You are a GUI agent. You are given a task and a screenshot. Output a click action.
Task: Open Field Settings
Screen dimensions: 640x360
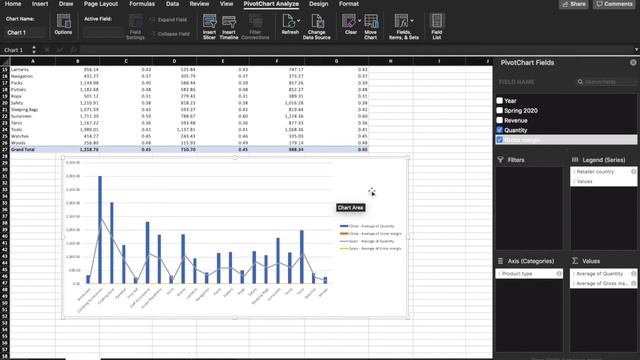coord(135,27)
